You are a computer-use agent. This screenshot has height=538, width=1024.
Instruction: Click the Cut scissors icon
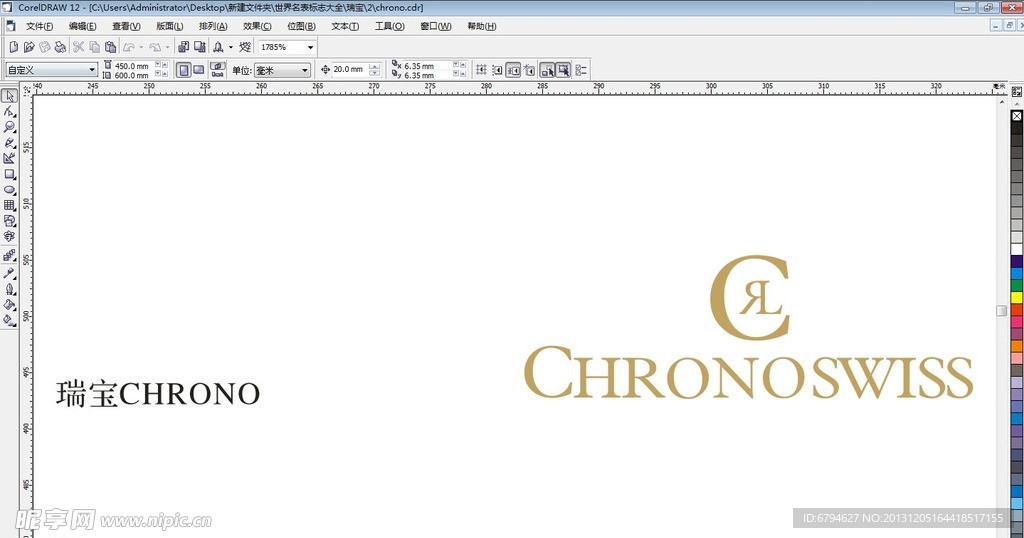pyautogui.click(x=78, y=47)
